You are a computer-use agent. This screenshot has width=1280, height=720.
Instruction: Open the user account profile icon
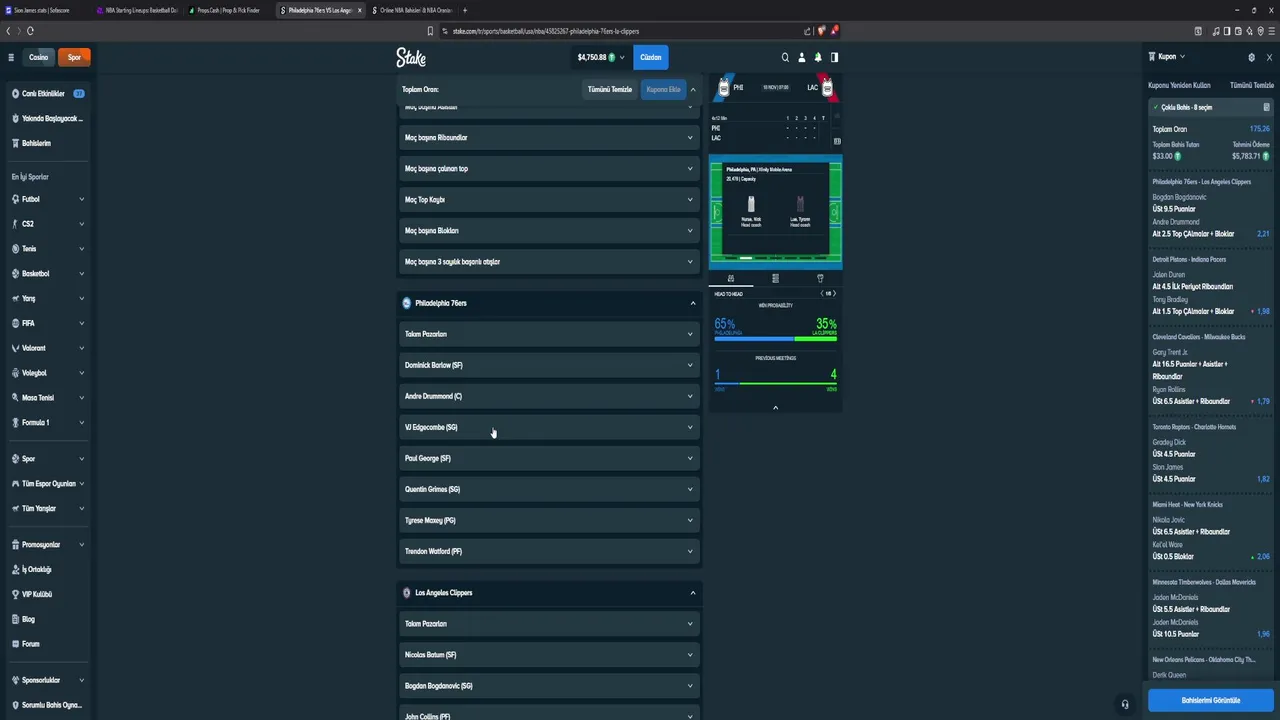coord(801,57)
